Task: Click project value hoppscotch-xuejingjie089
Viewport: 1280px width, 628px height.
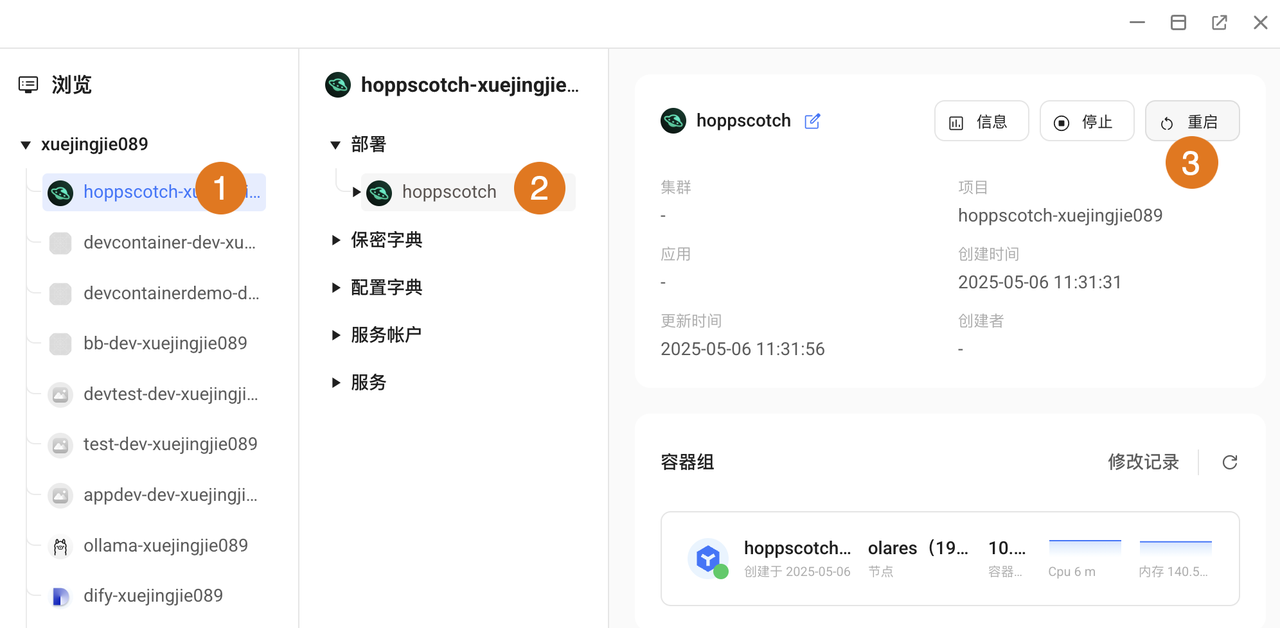Action: 1060,216
